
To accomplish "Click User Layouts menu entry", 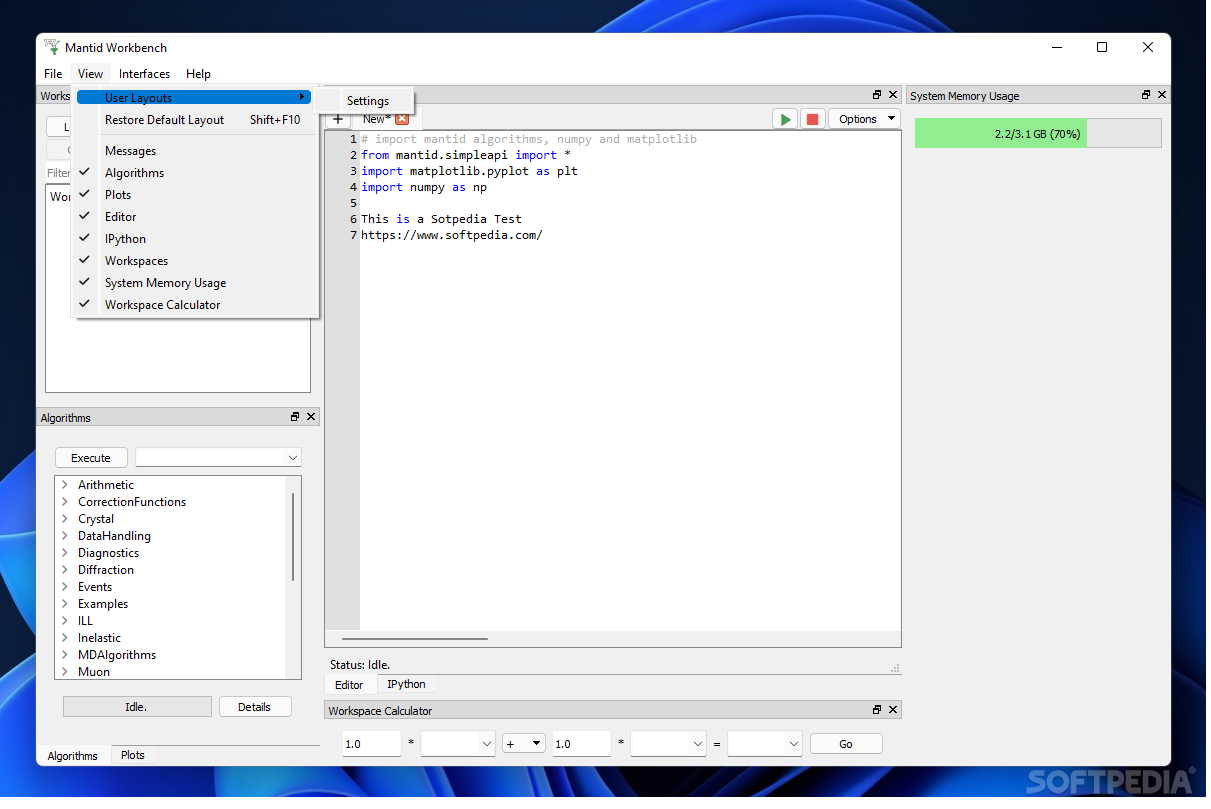I will (x=196, y=98).
